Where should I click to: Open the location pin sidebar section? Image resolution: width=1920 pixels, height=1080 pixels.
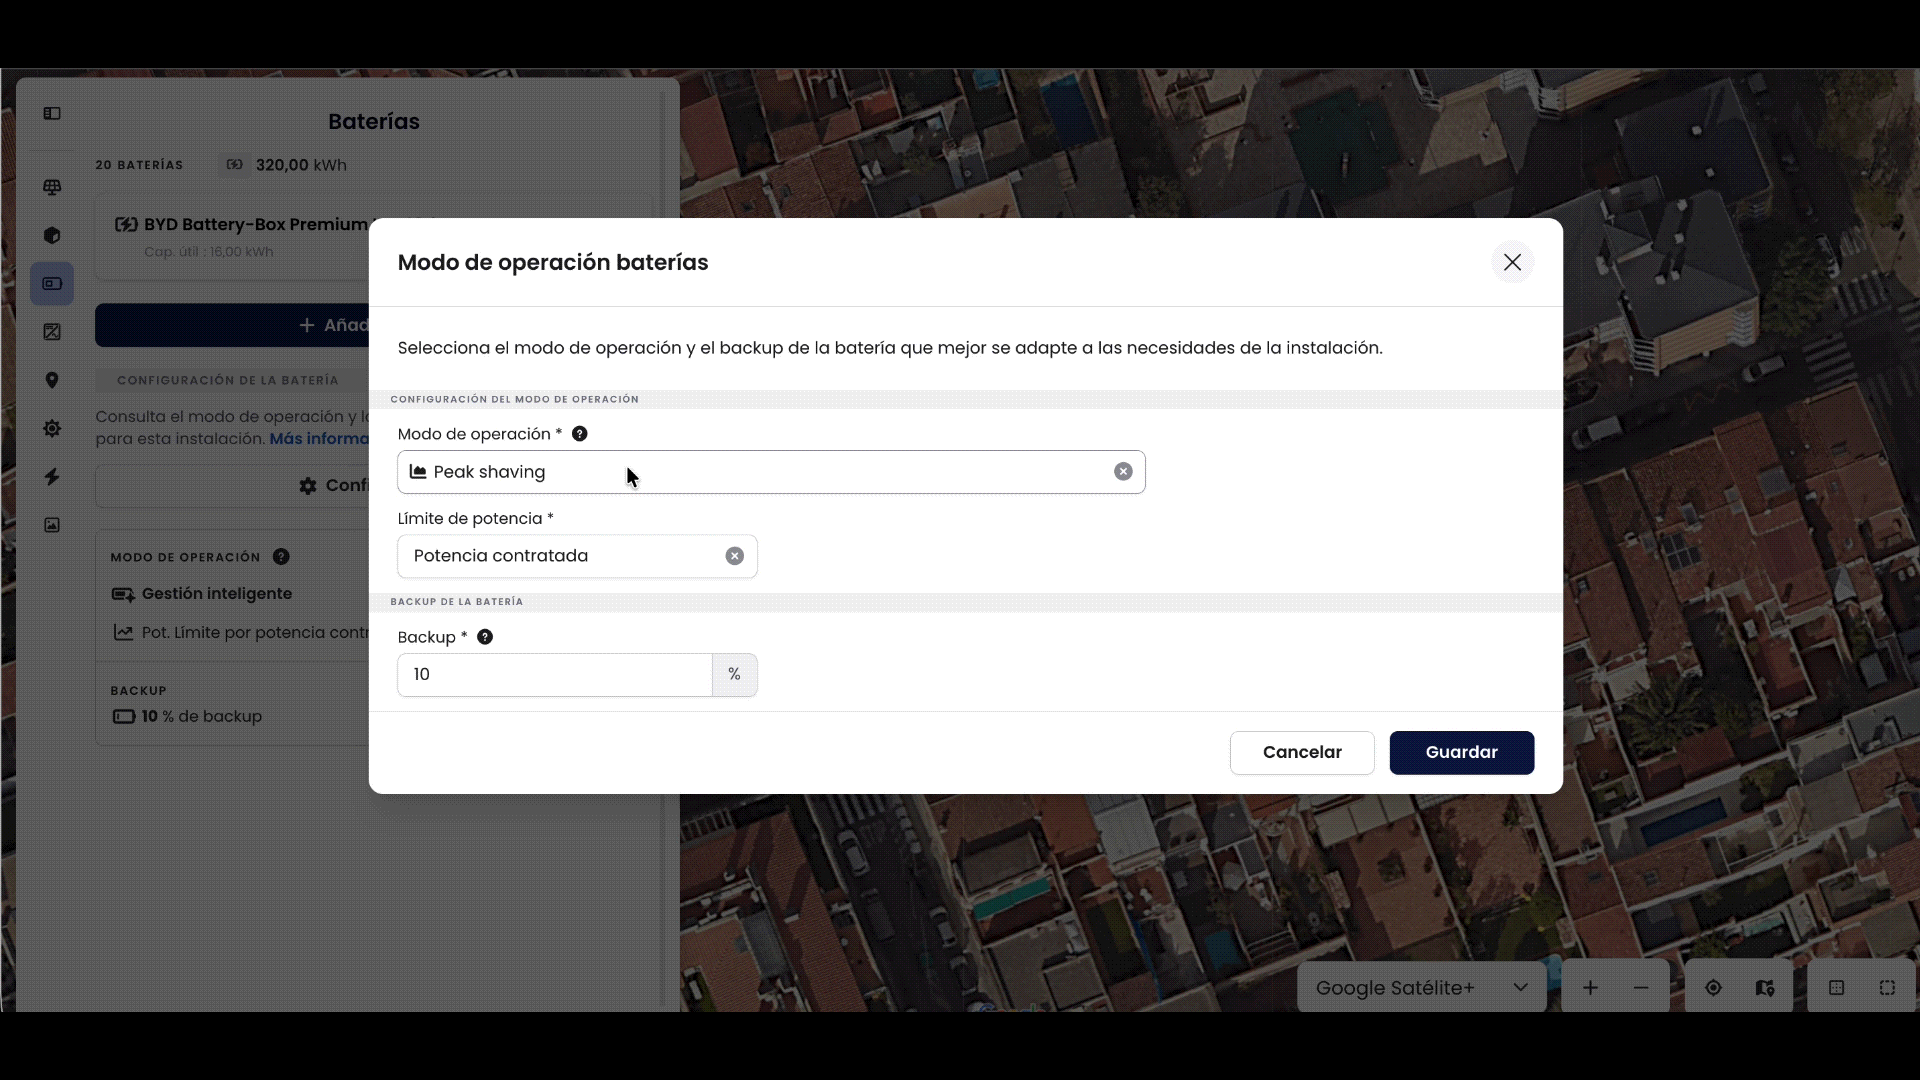coord(52,380)
